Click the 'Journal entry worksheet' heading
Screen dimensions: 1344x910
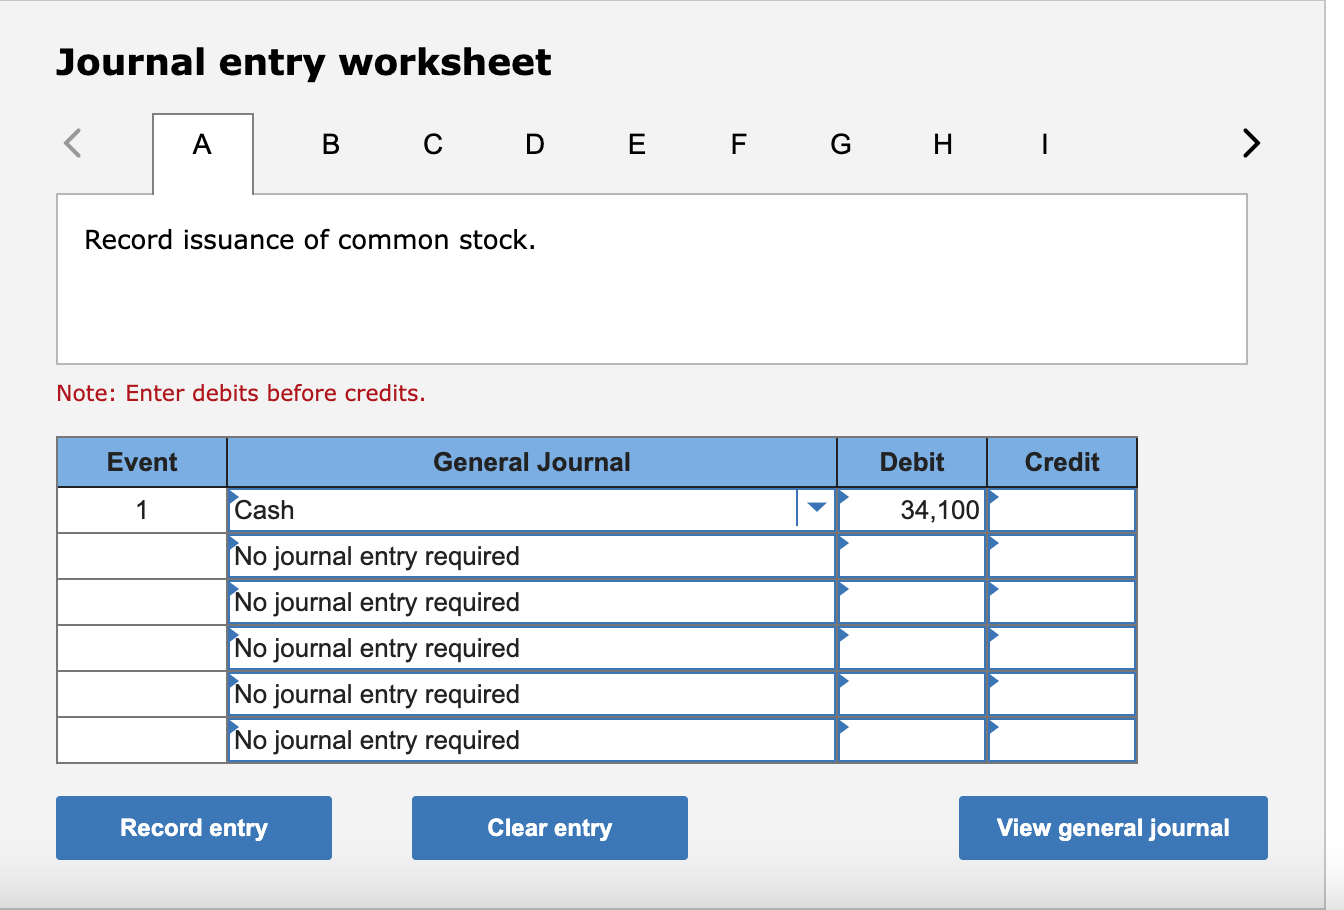pos(303,62)
